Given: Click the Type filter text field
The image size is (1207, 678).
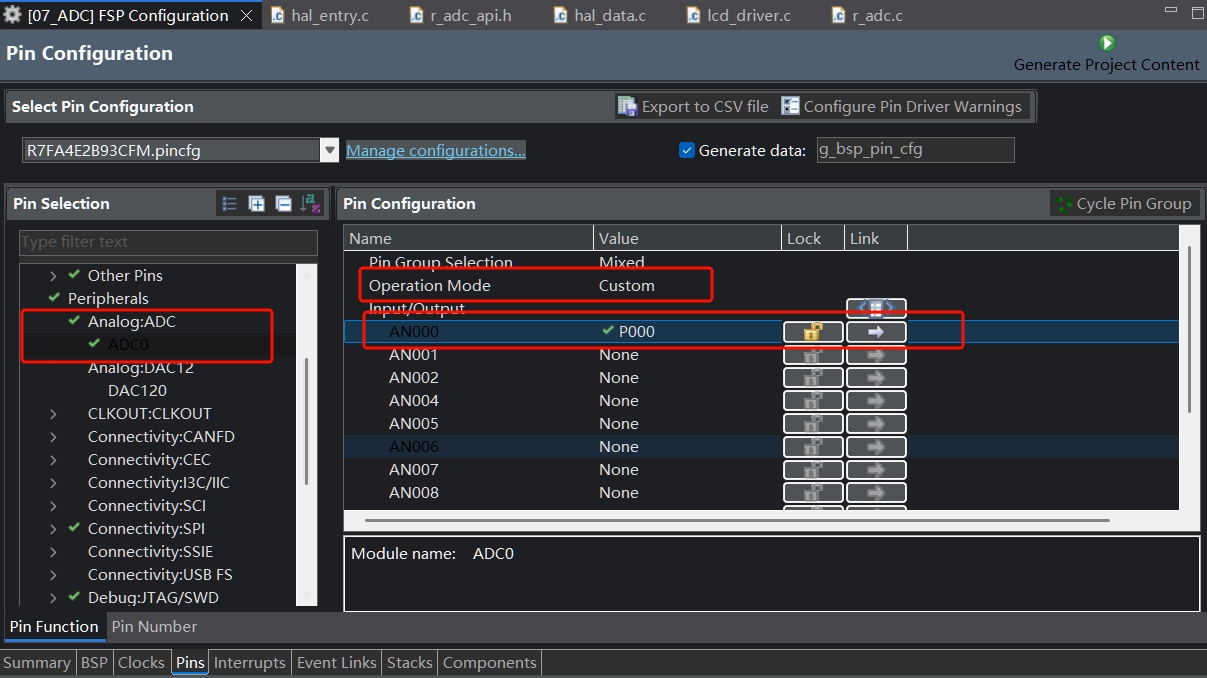Looking at the screenshot, I should point(168,242).
